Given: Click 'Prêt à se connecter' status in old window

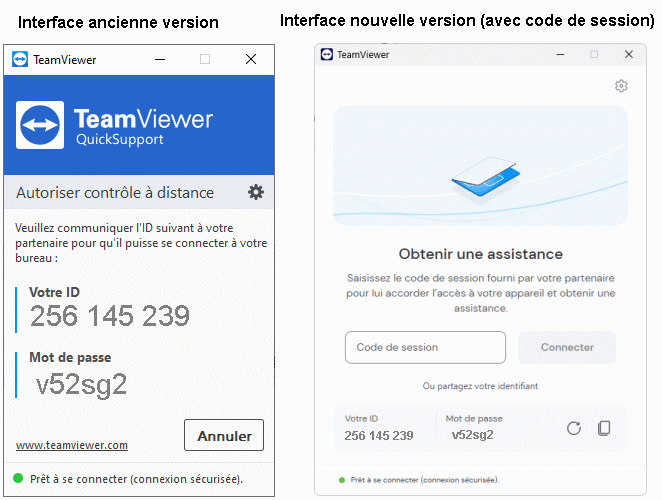Looking at the screenshot, I should (x=136, y=479).
